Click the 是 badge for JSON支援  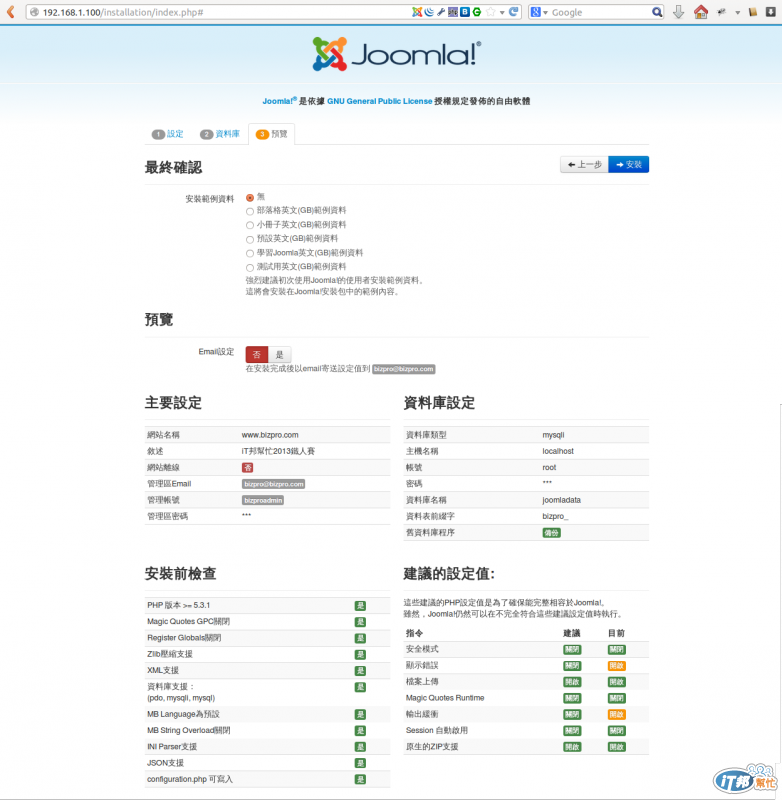(360, 763)
